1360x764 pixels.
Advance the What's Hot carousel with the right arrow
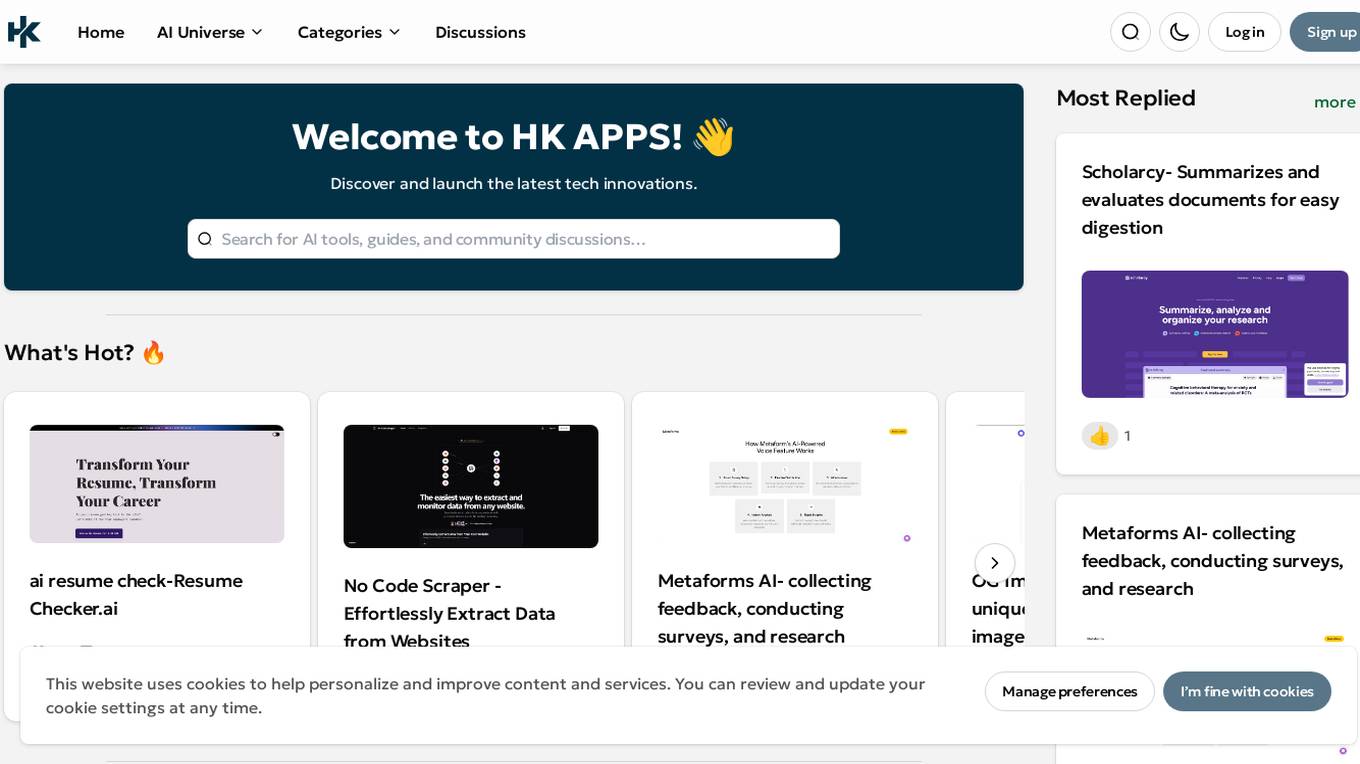[x=994, y=563]
